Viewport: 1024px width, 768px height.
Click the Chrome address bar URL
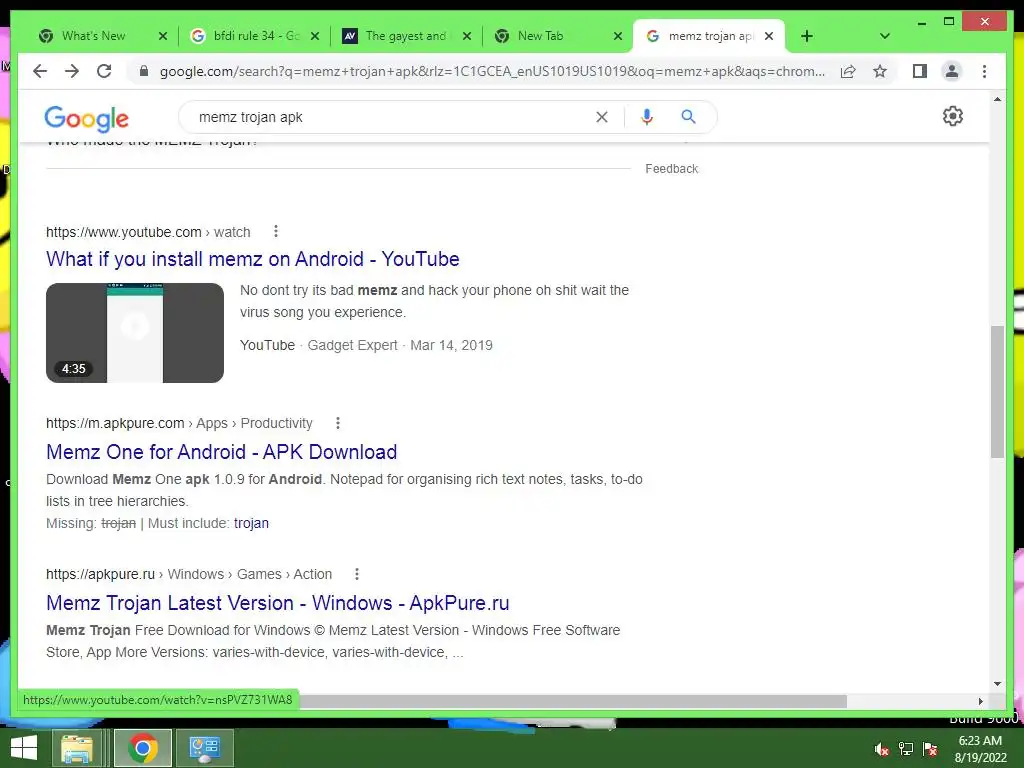click(492, 71)
